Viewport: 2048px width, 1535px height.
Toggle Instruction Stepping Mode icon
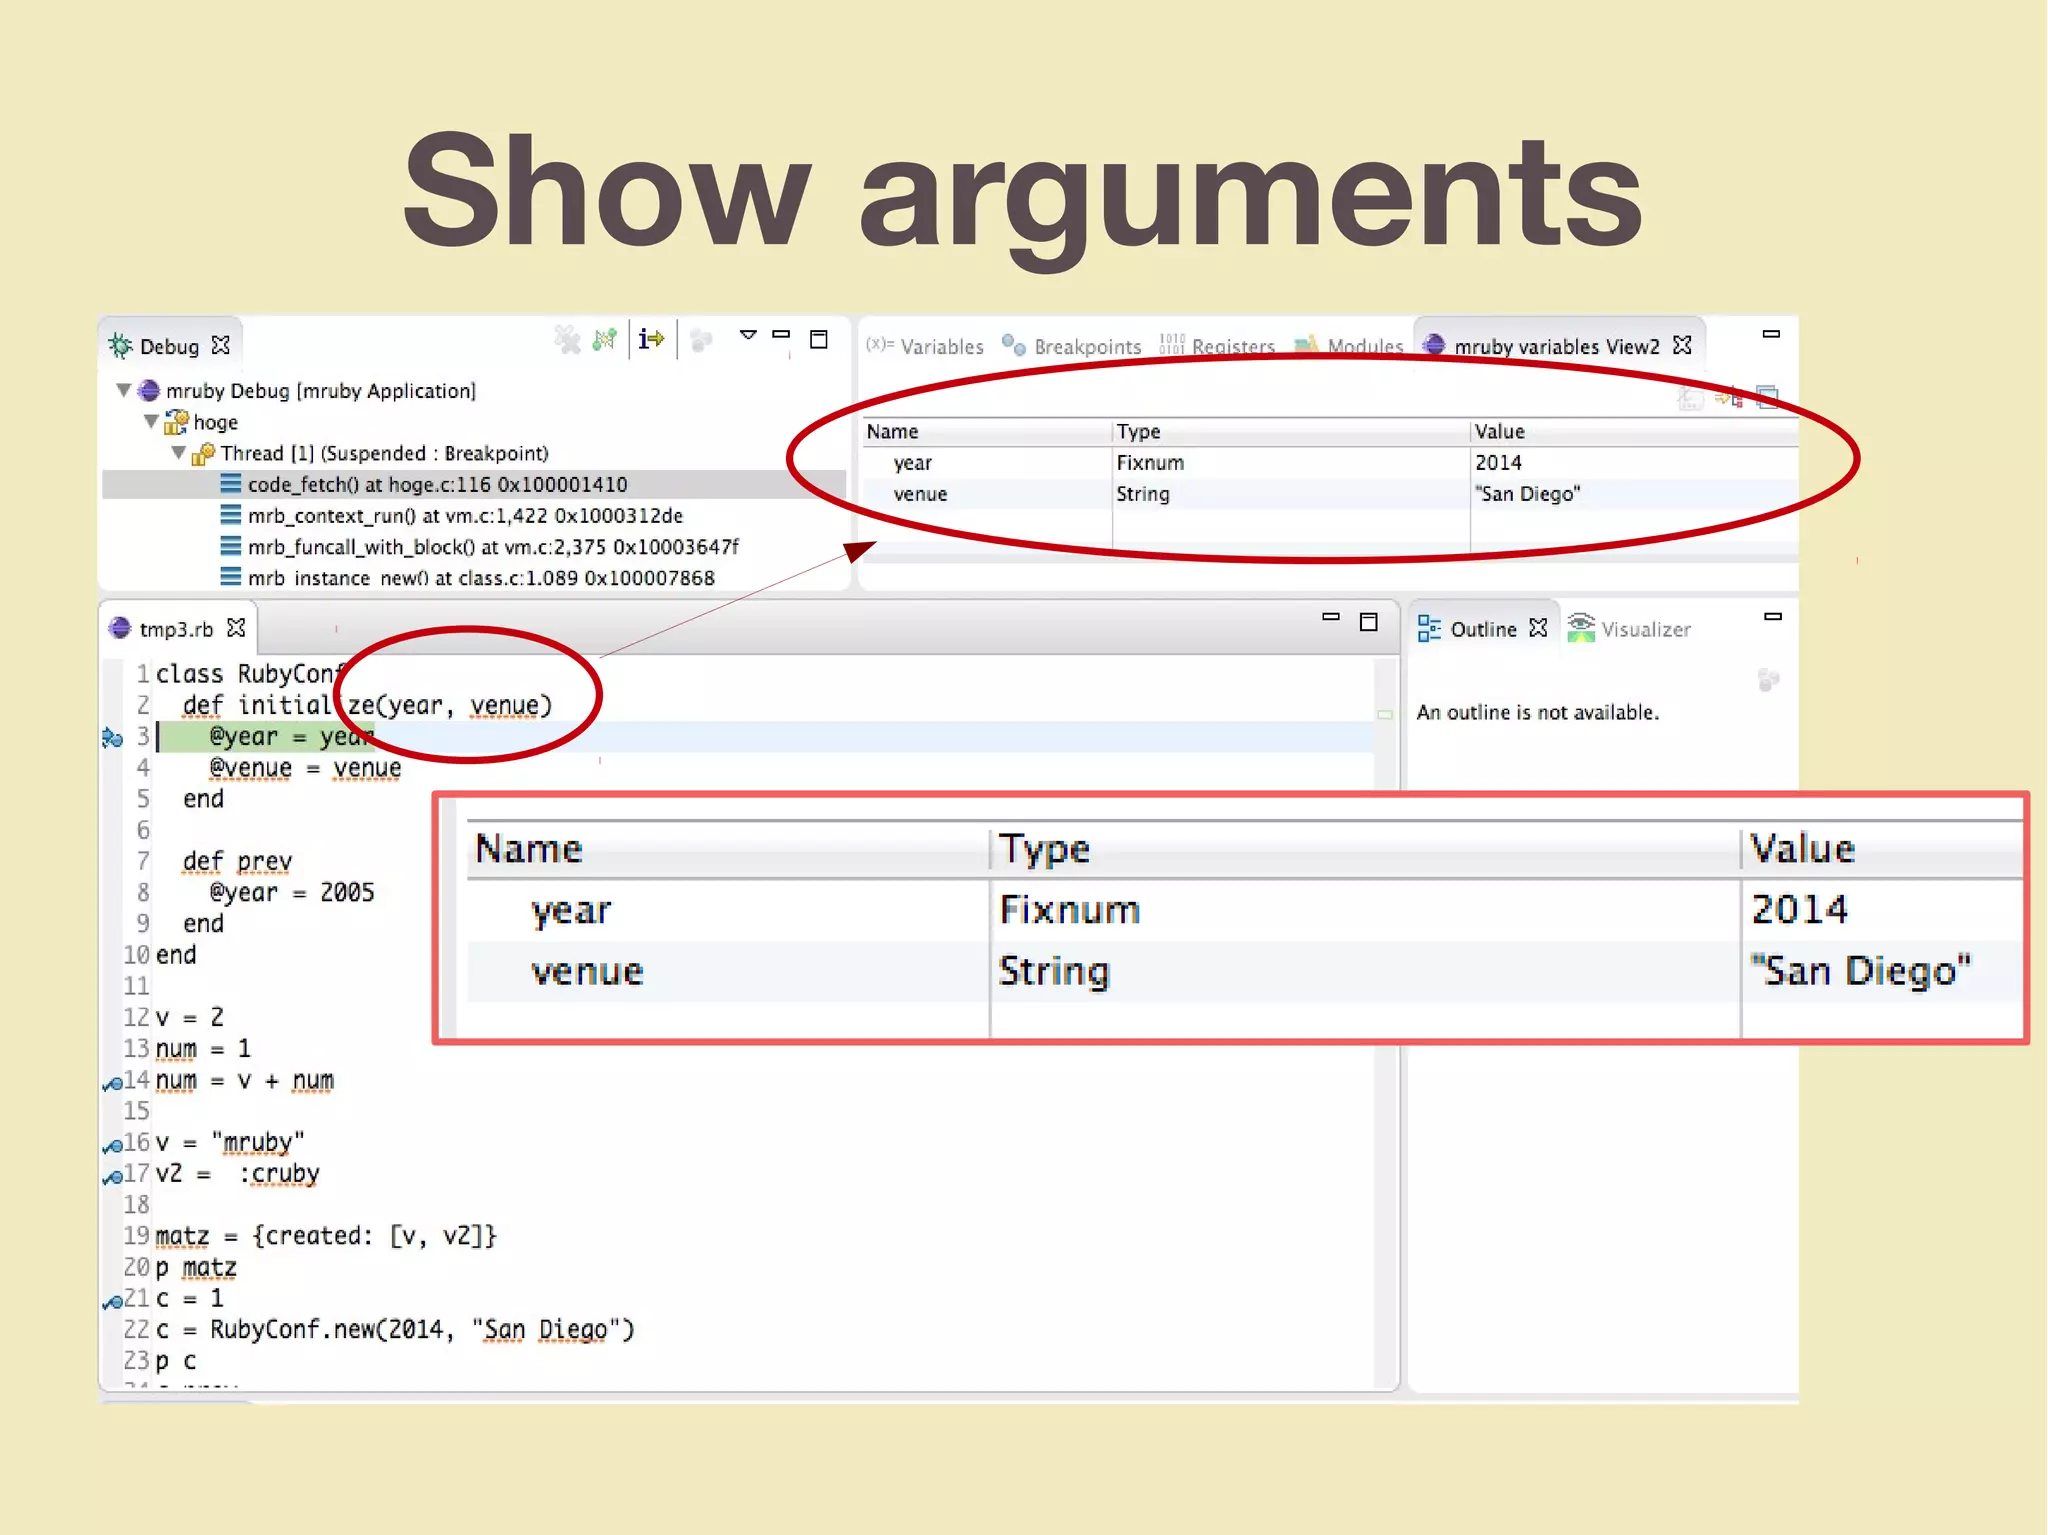tap(652, 340)
